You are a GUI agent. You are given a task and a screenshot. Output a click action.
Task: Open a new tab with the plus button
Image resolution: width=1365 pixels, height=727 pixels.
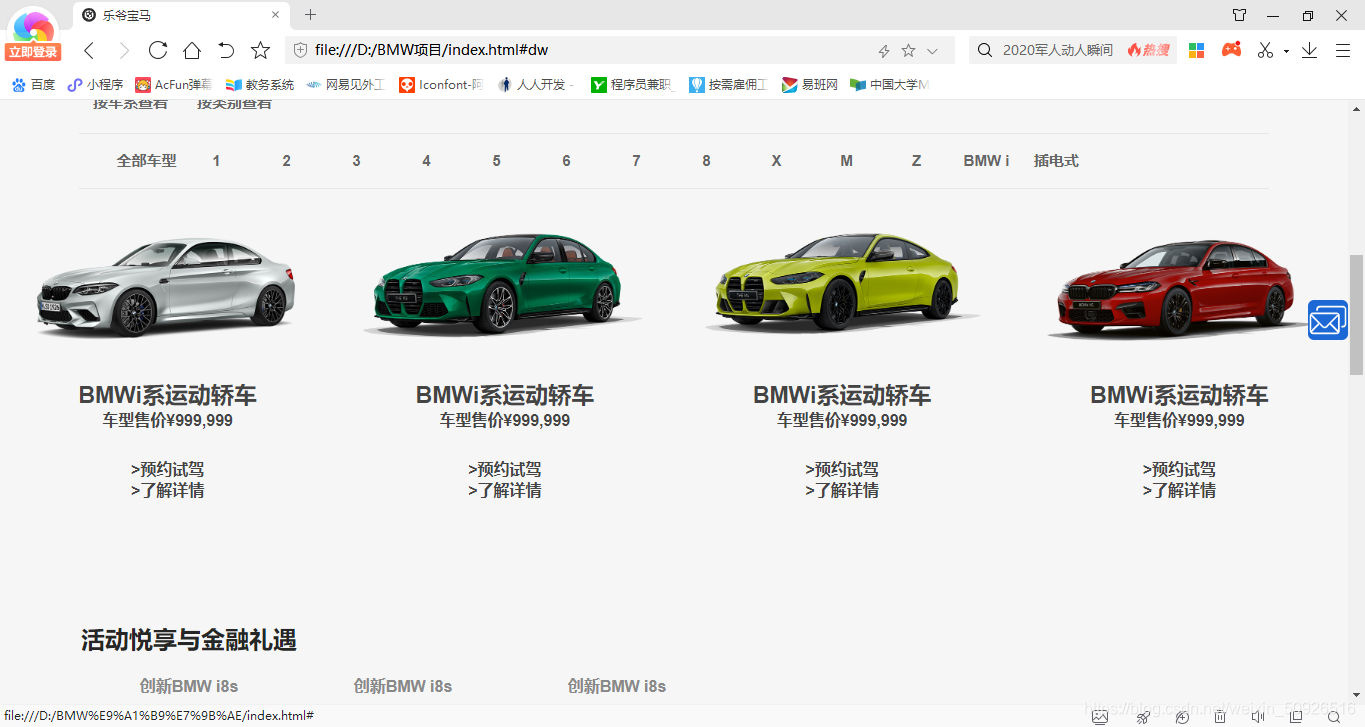pos(310,15)
